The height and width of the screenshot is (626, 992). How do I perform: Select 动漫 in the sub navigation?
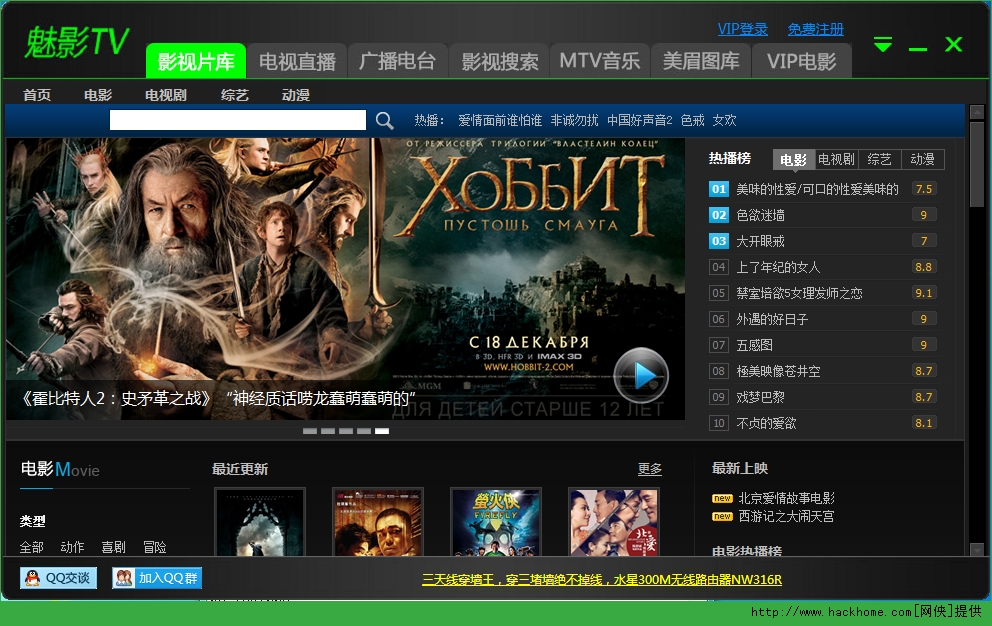pos(295,95)
